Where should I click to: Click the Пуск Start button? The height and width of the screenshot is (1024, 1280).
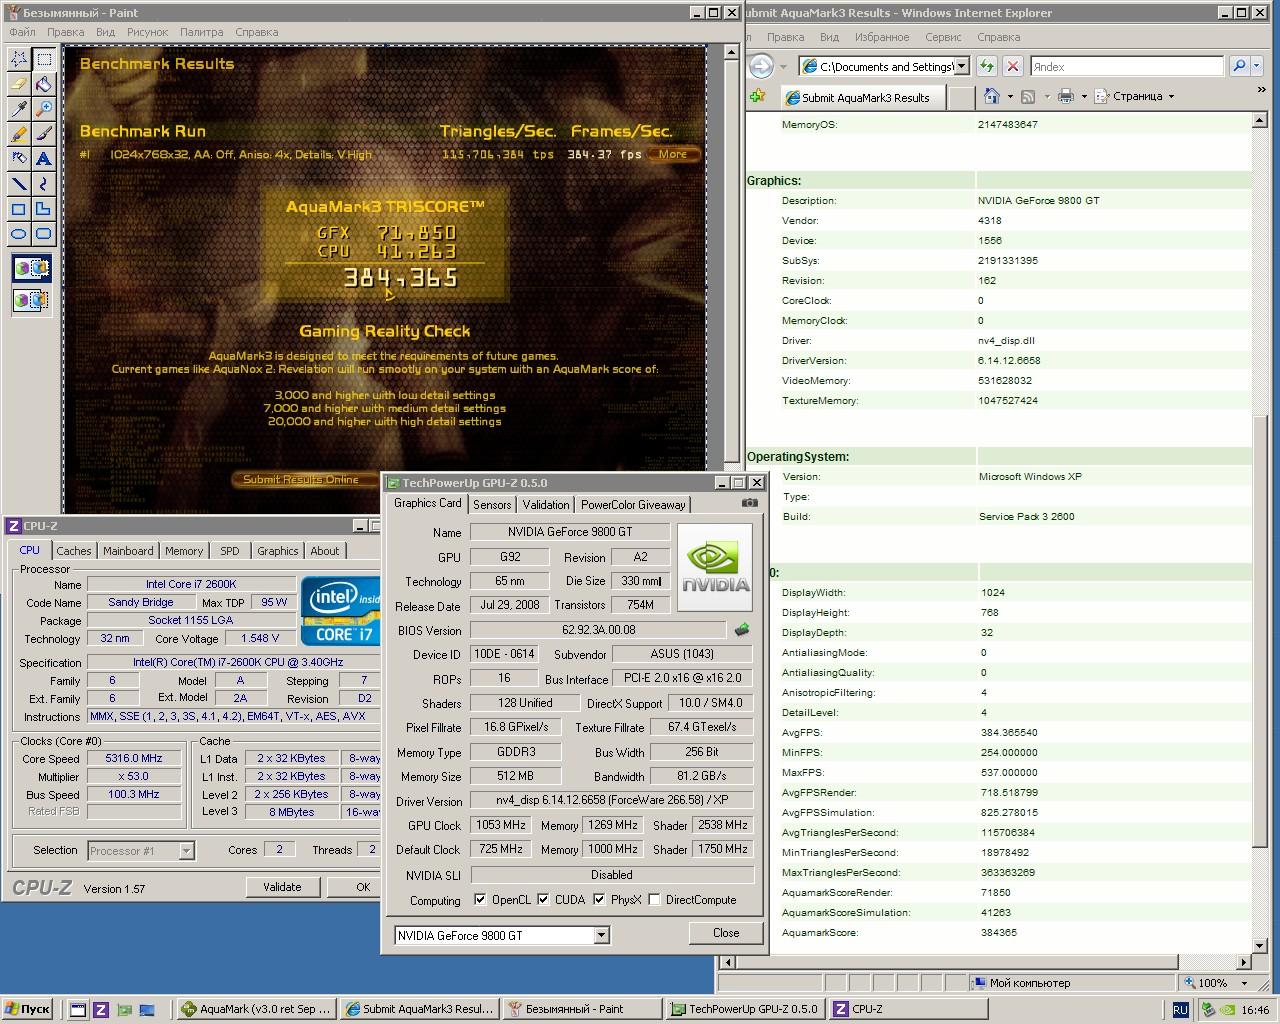tap(27, 1009)
